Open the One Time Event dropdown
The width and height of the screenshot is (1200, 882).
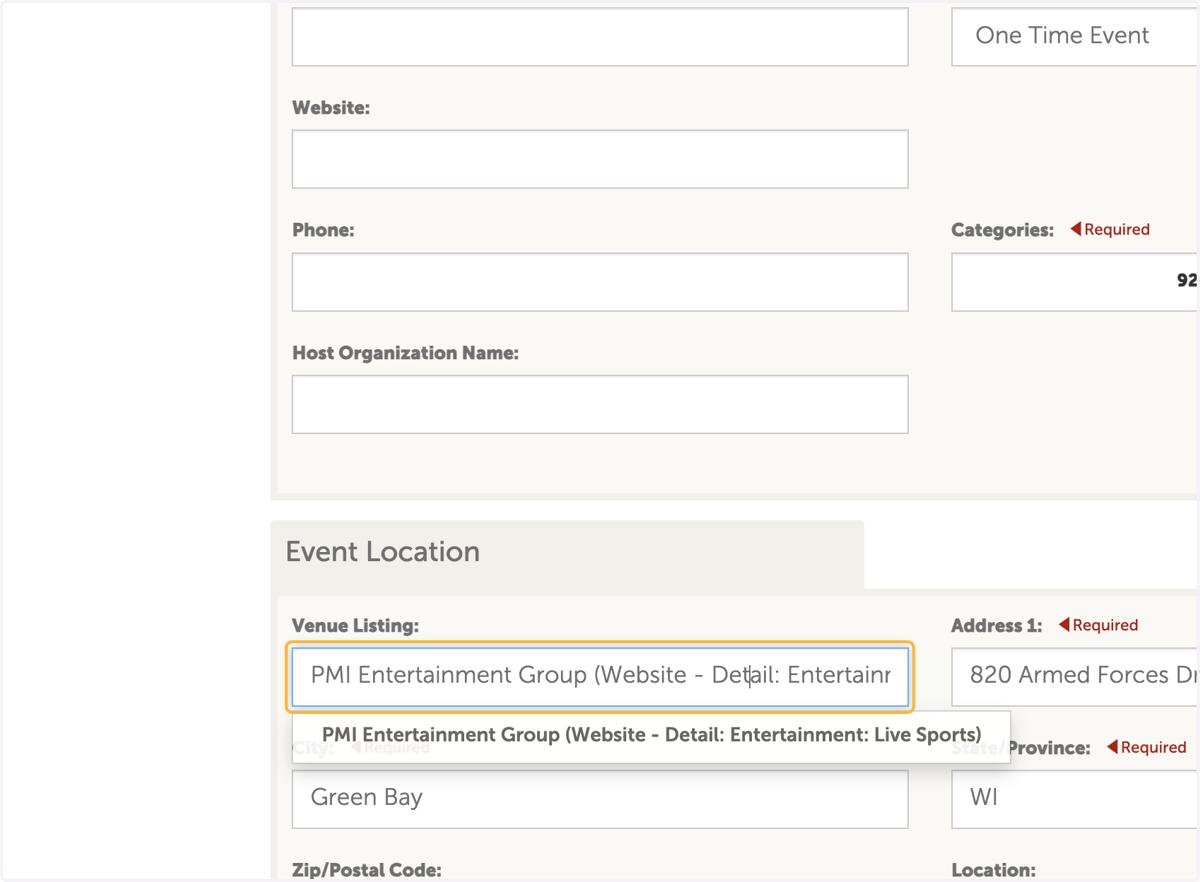(1075, 36)
